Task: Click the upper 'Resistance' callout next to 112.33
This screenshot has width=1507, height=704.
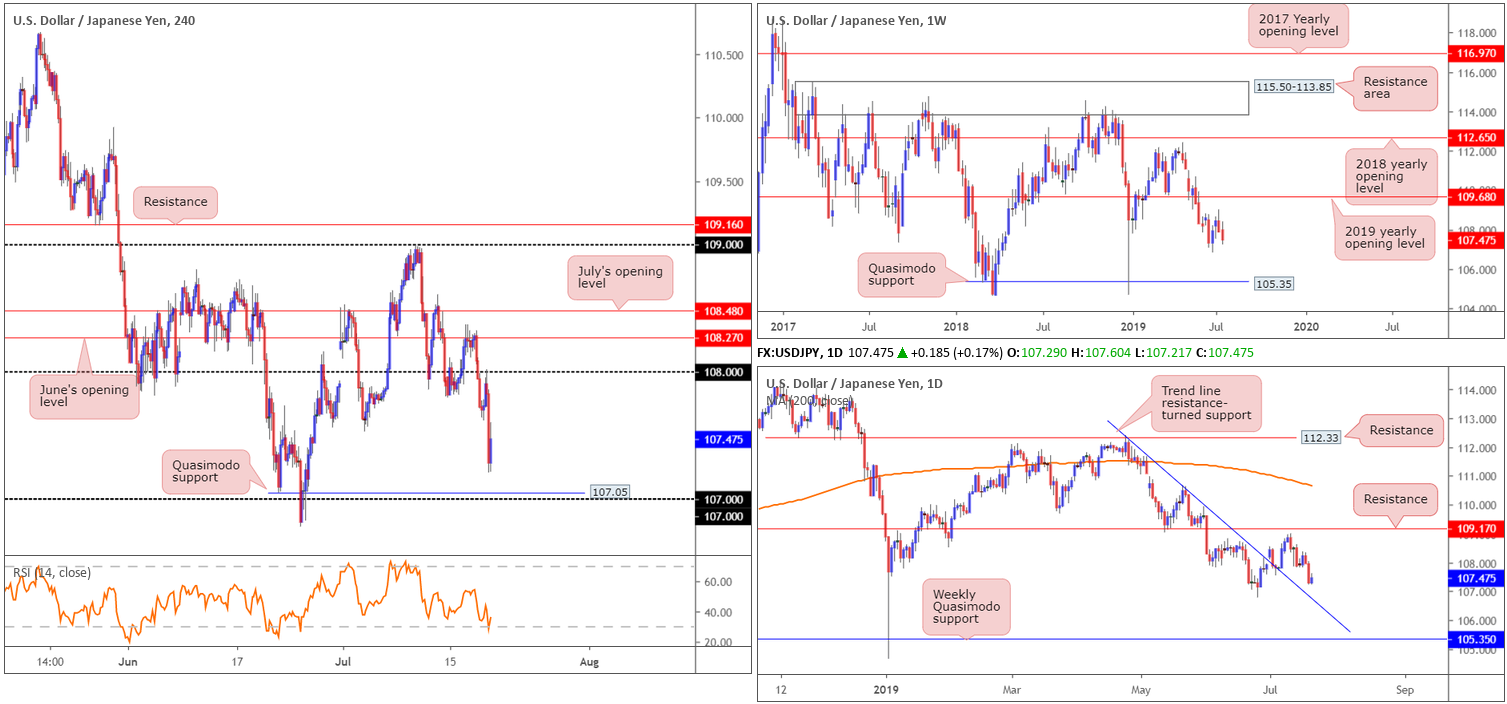Action: pos(1401,430)
